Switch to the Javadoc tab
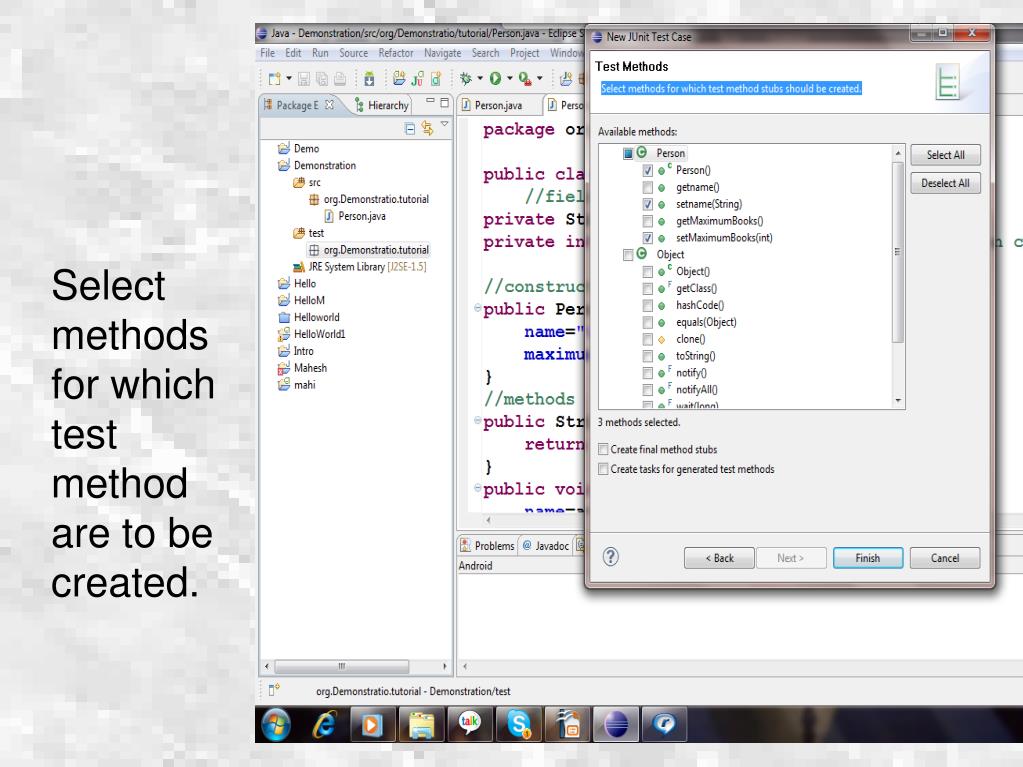The width and height of the screenshot is (1023, 767). click(546, 546)
